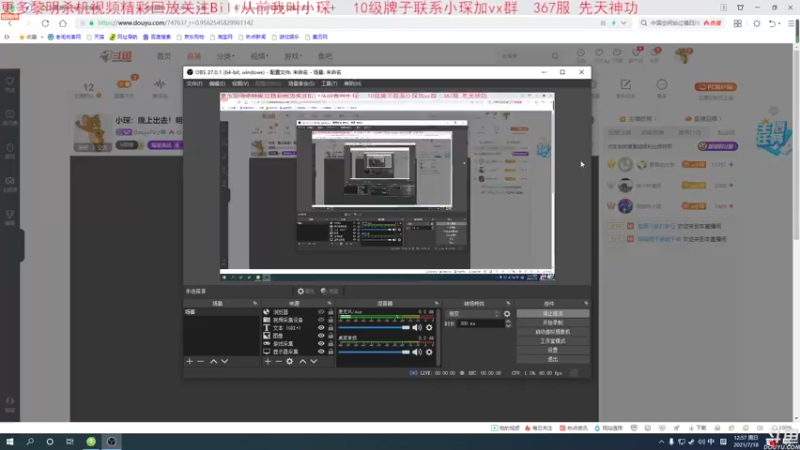Open OBS 工具(T) menu
Screen dimensions: 800x450
pos(329,84)
